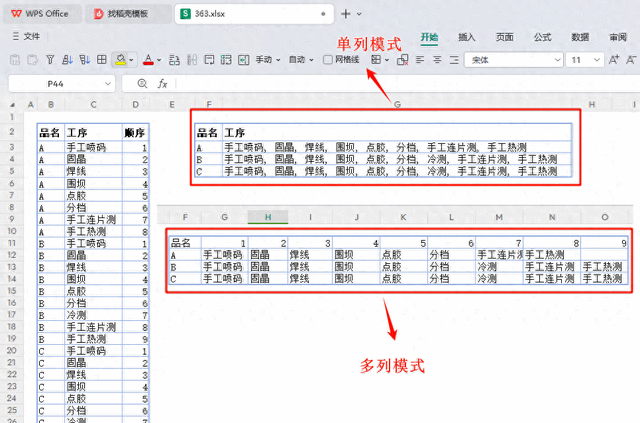Decrease font size with A- icon

coord(631,60)
